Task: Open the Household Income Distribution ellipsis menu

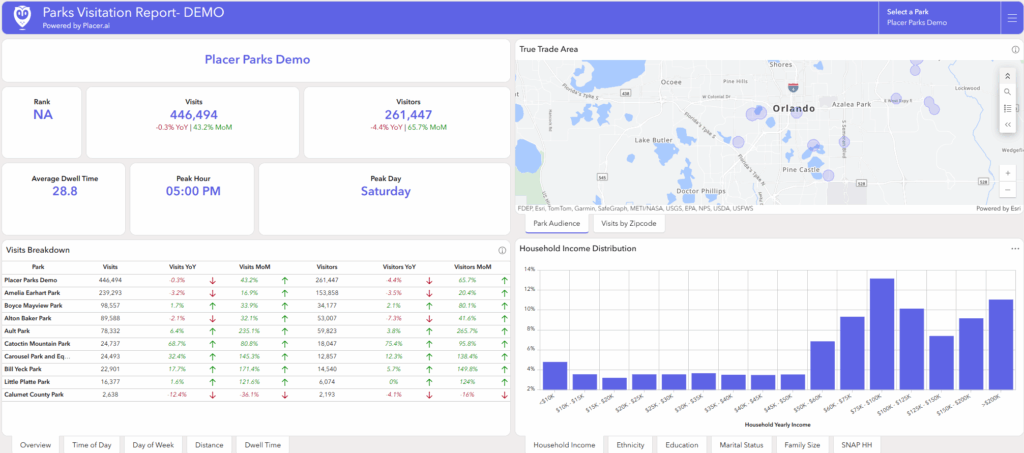Action: (x=1015, y=249)
